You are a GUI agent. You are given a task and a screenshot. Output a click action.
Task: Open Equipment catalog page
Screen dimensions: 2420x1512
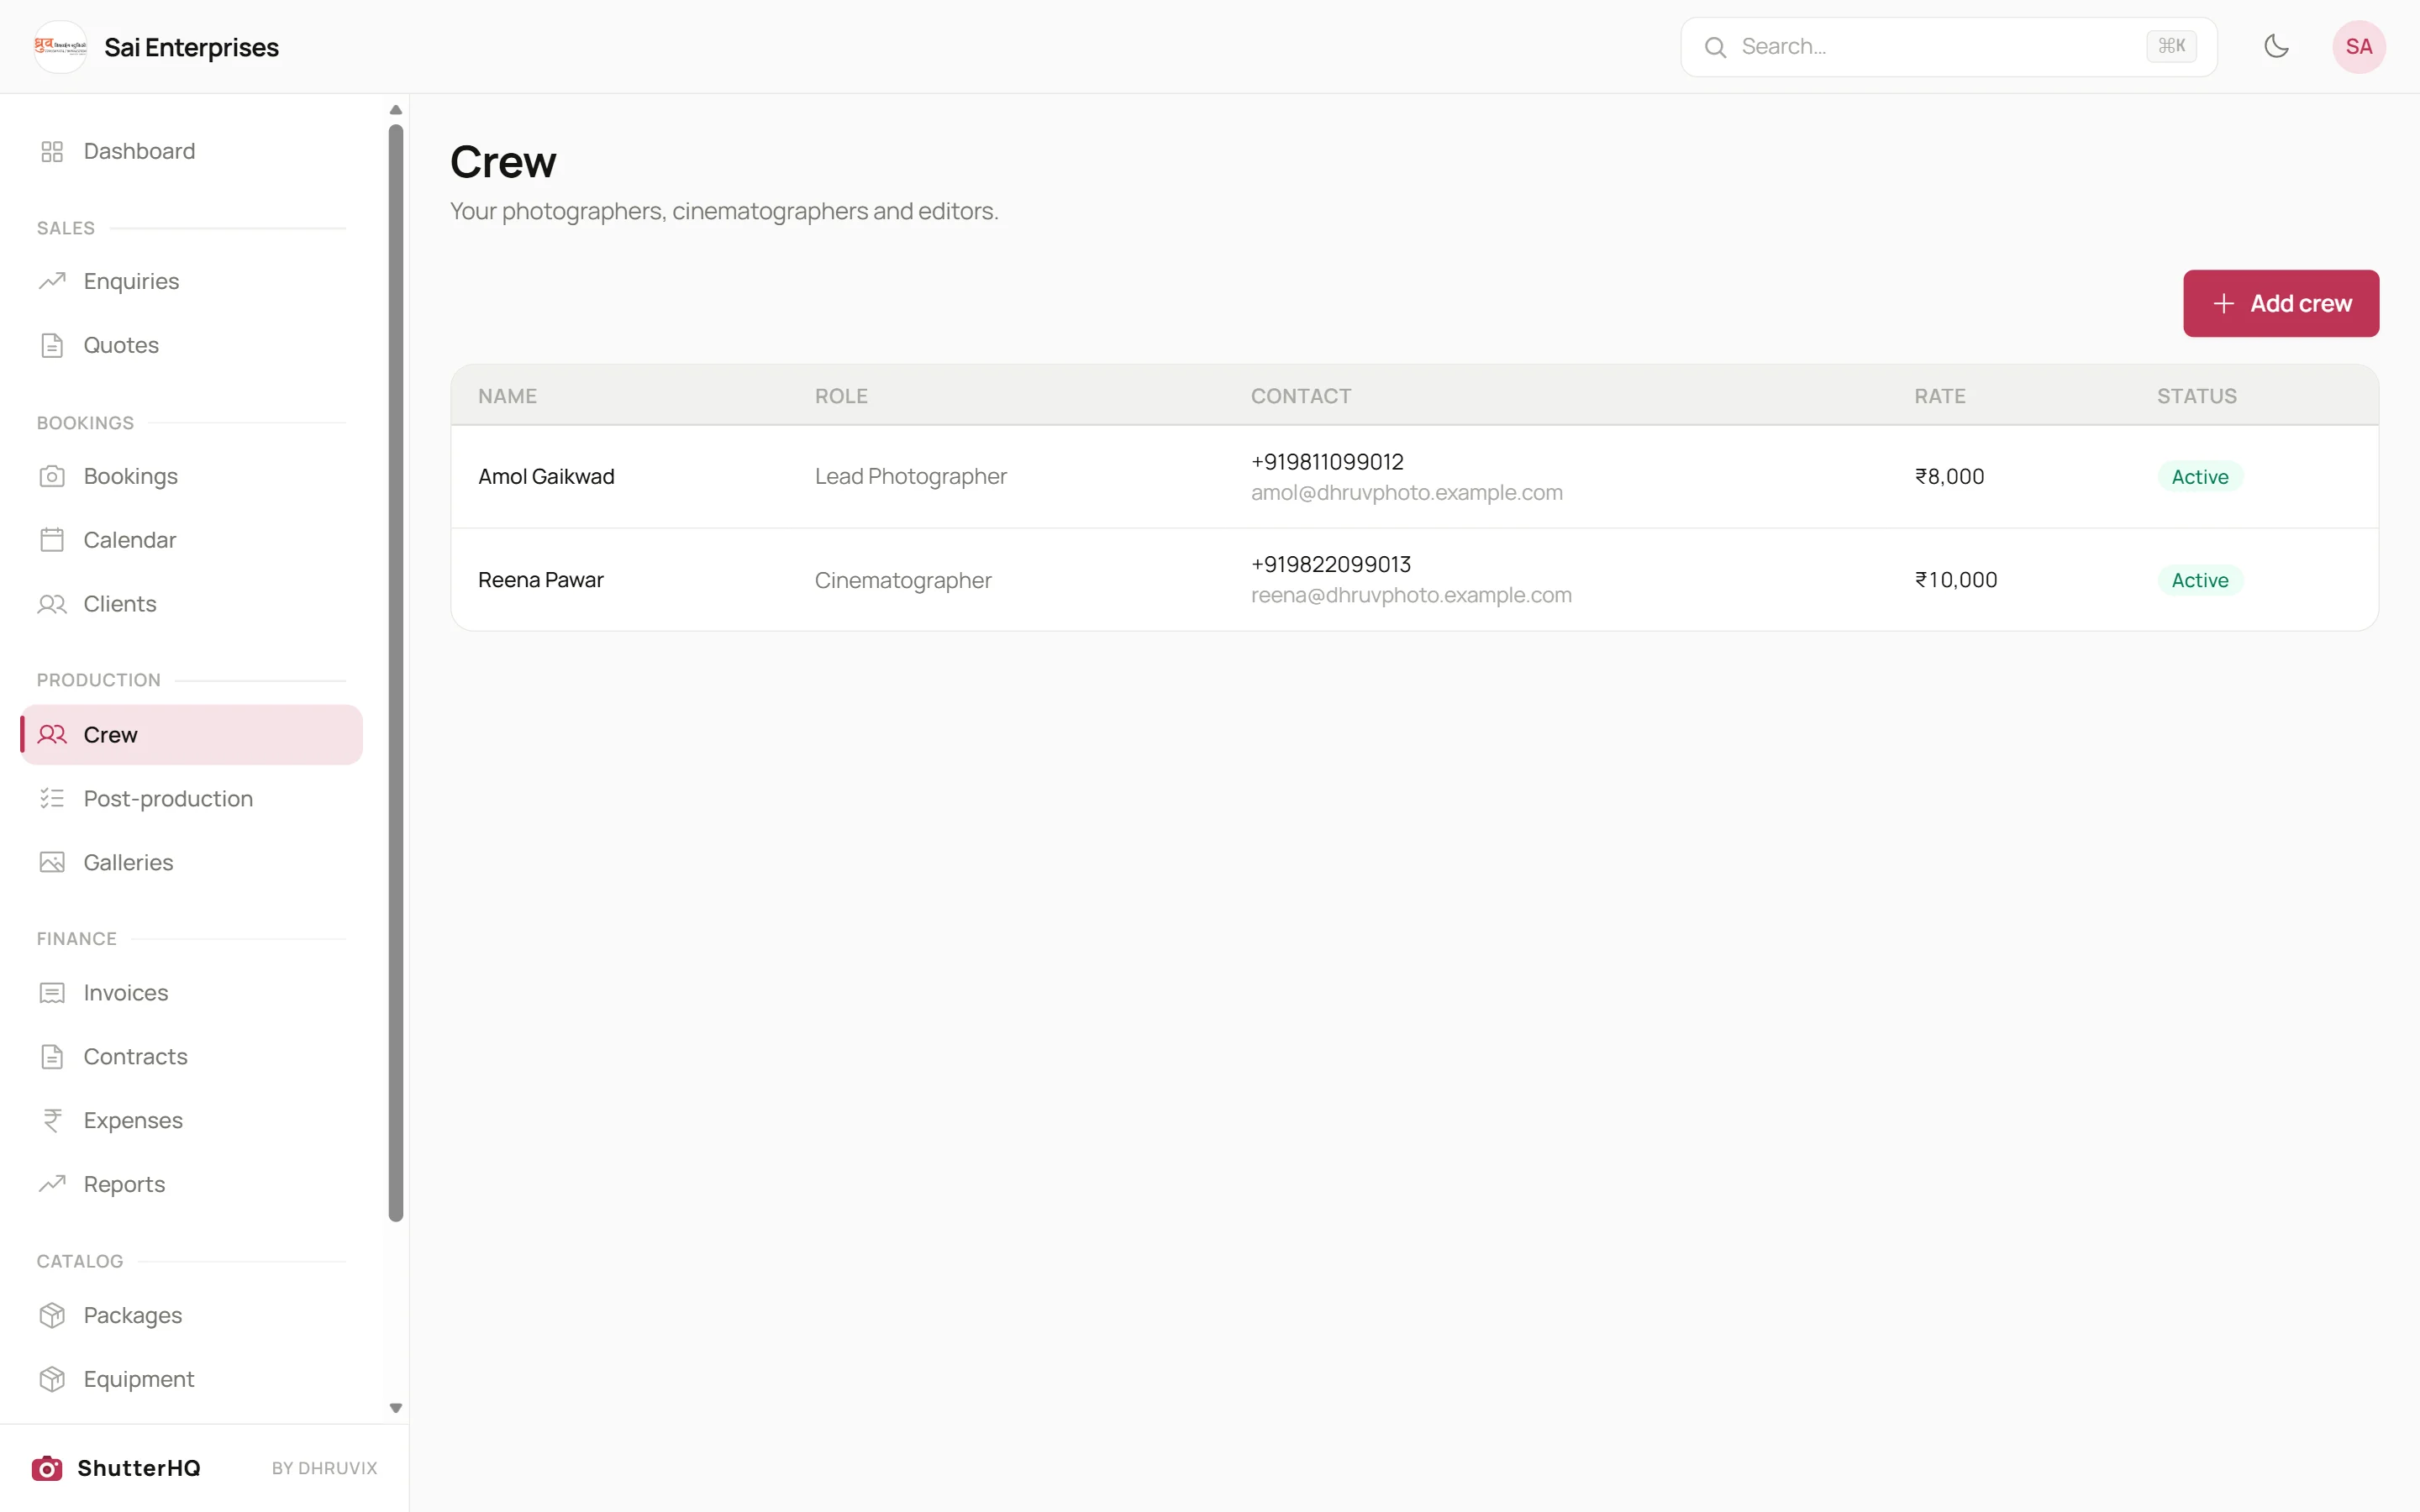pos(191,1379)
